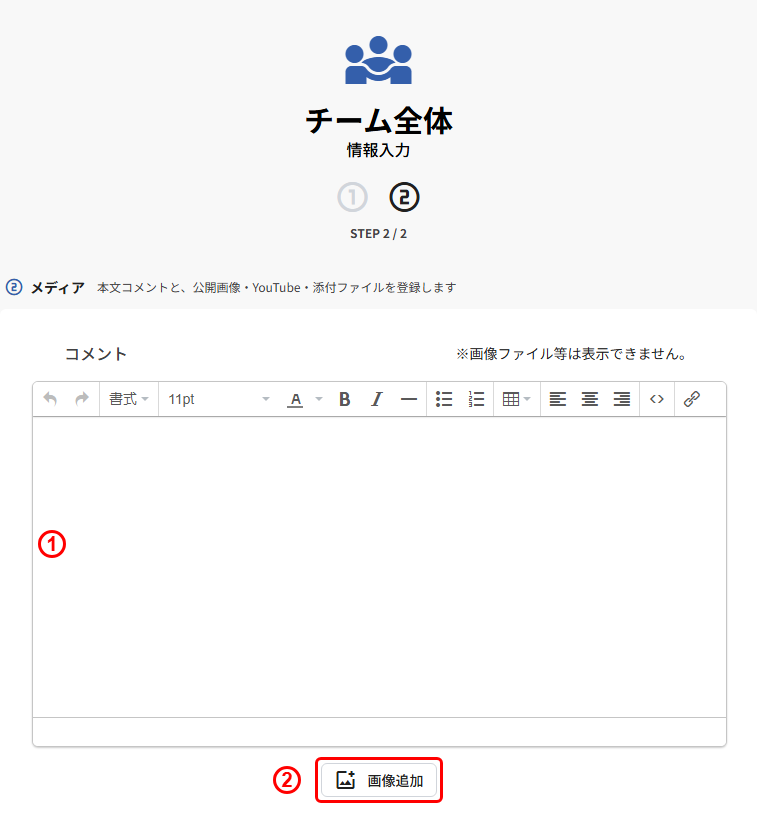Redo the last undone edit
Screen dimensions: 757x827
click(82, 399)
